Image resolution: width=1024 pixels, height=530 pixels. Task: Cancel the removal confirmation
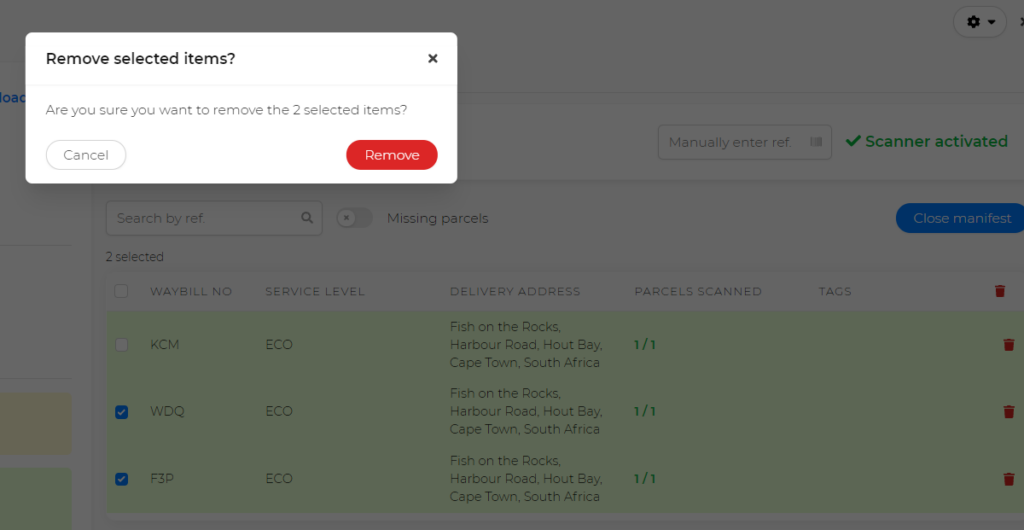tap(86, 155)
